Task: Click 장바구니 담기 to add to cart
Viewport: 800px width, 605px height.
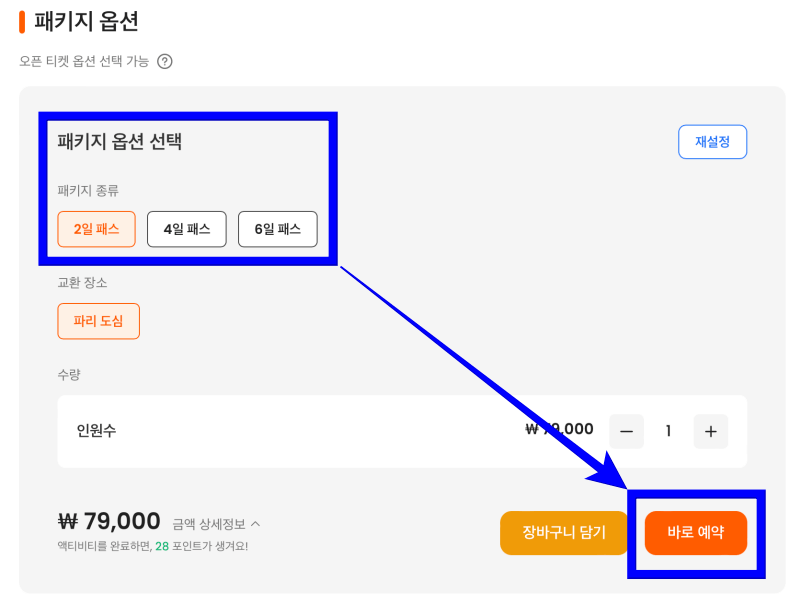Action: click(564, 533)
